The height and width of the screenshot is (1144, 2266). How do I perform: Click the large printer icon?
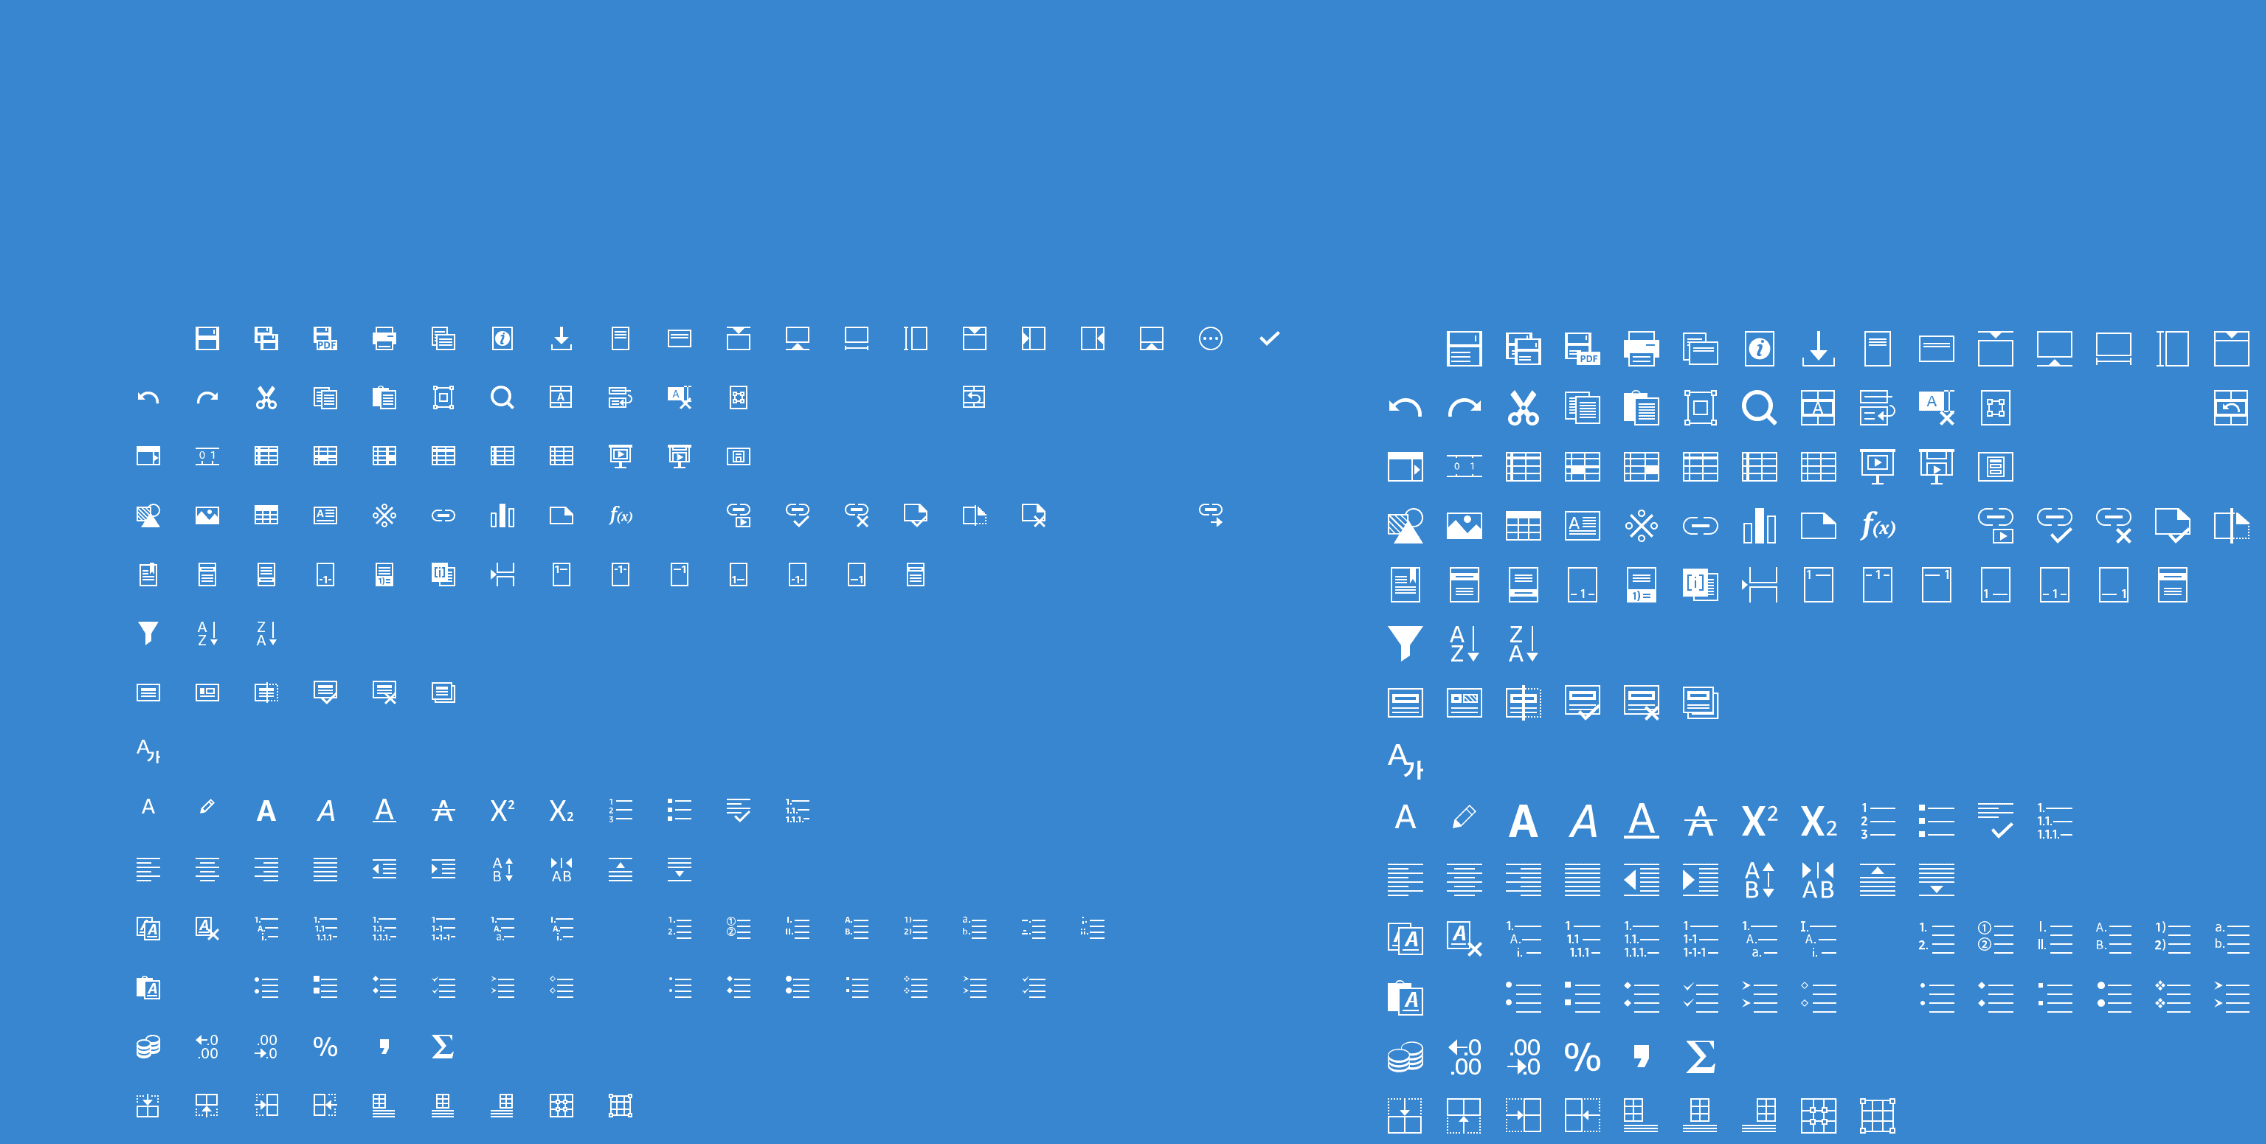pyautogui.click(x=1641, y=349)
